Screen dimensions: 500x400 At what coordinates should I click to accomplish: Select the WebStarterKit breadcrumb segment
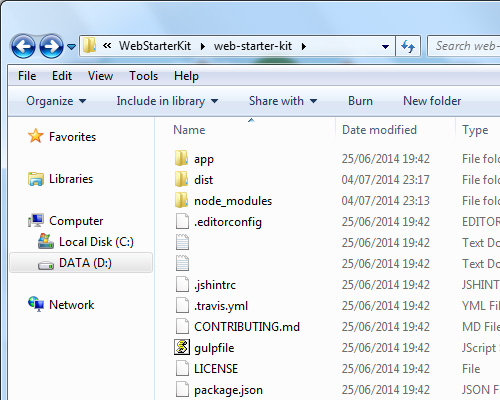coord(155,46)
